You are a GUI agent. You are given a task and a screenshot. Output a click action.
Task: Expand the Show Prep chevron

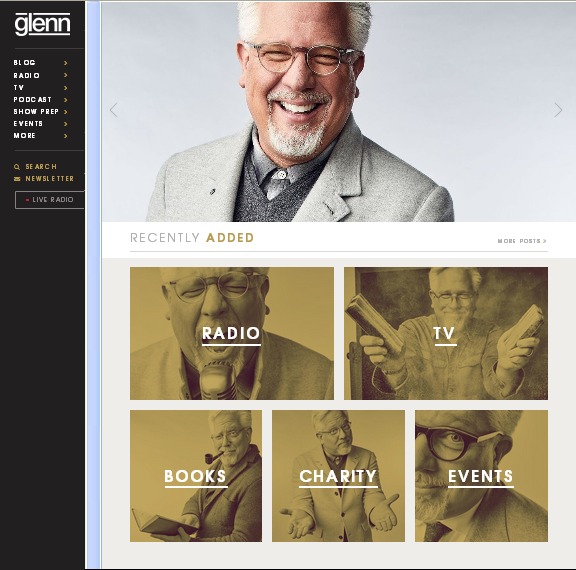point(66,112)
